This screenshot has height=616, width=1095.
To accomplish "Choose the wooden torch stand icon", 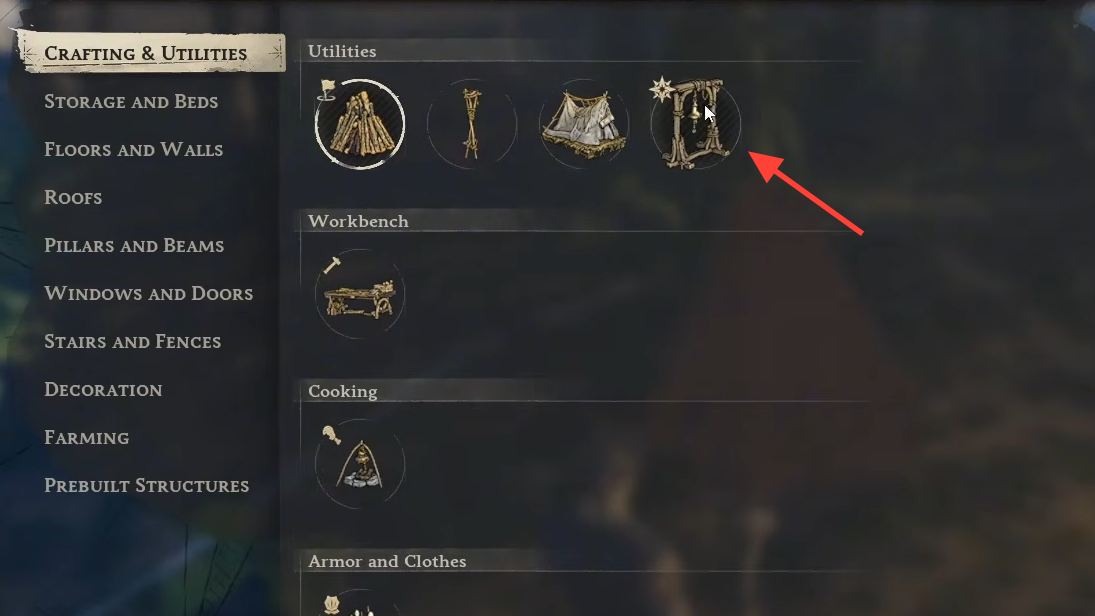I will click(471, 124).
